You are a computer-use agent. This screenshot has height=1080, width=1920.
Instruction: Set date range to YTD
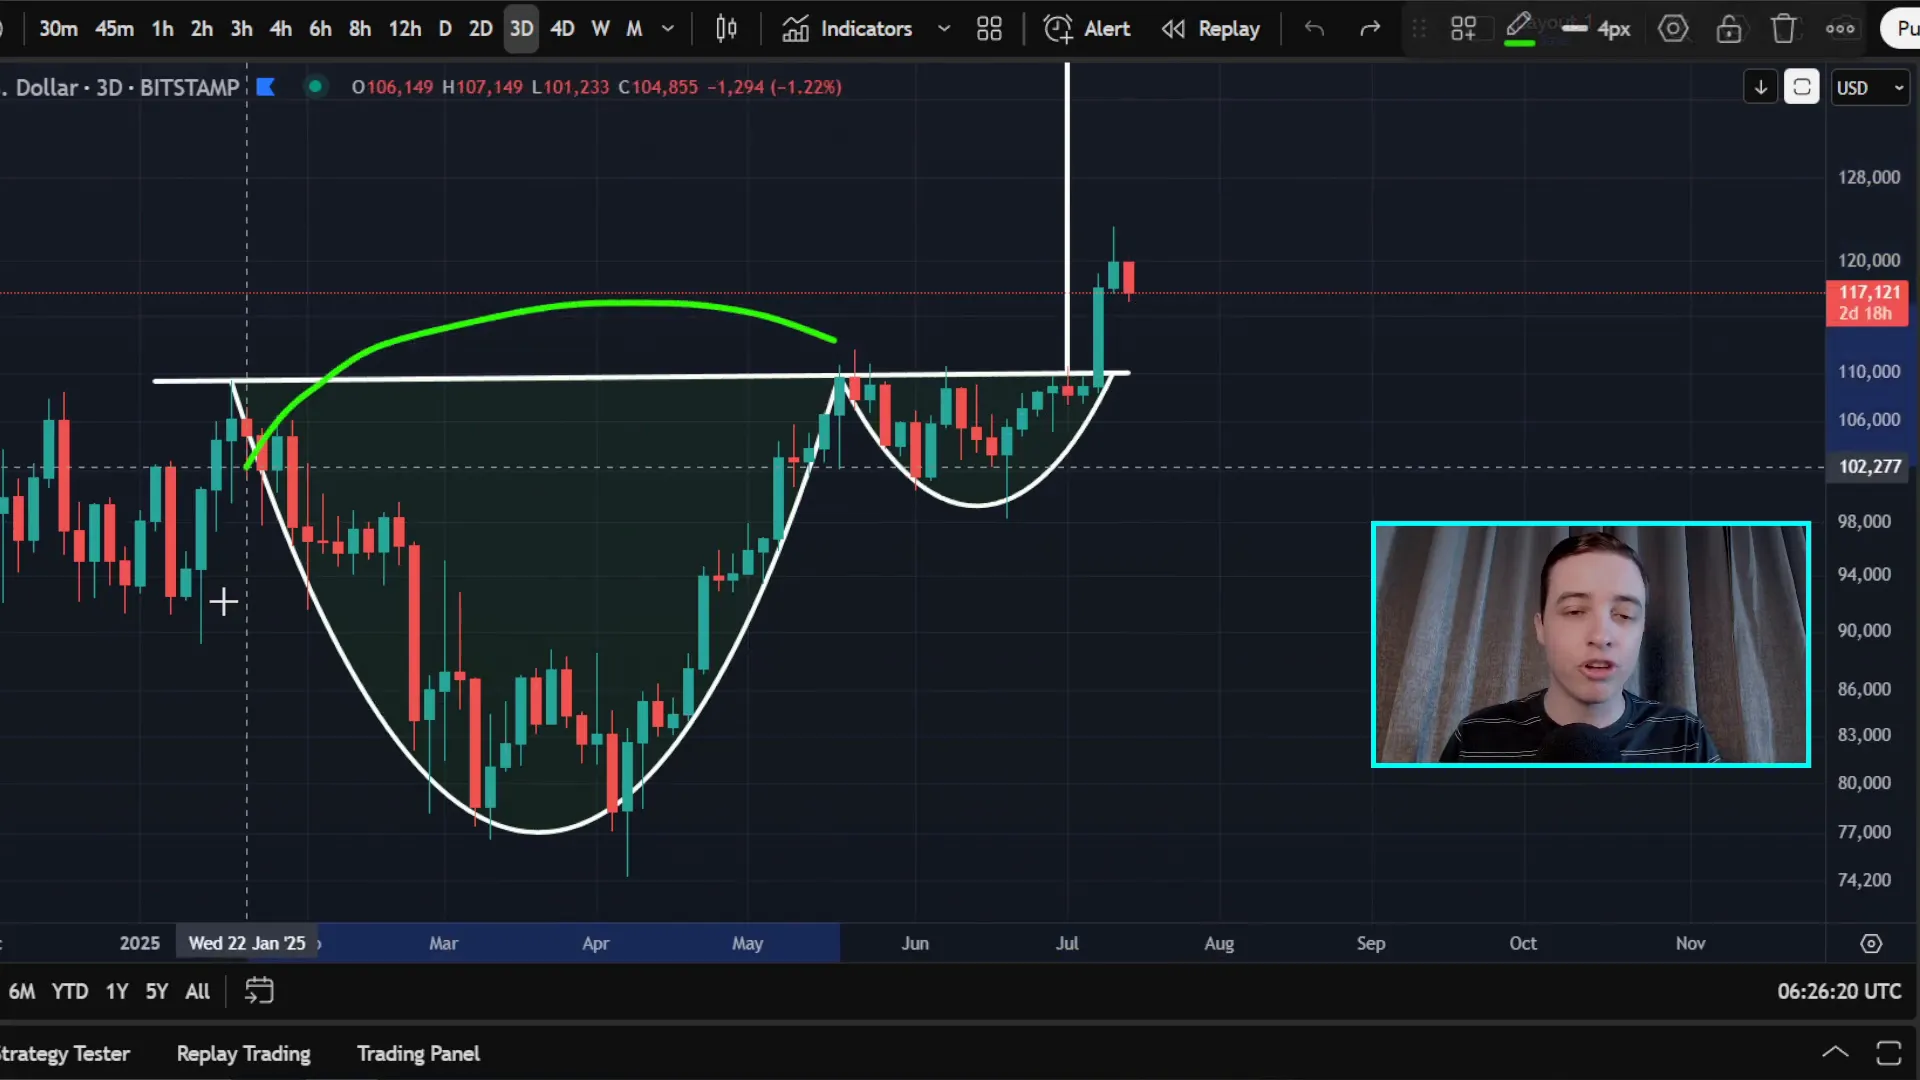click(x=70, y=991)
